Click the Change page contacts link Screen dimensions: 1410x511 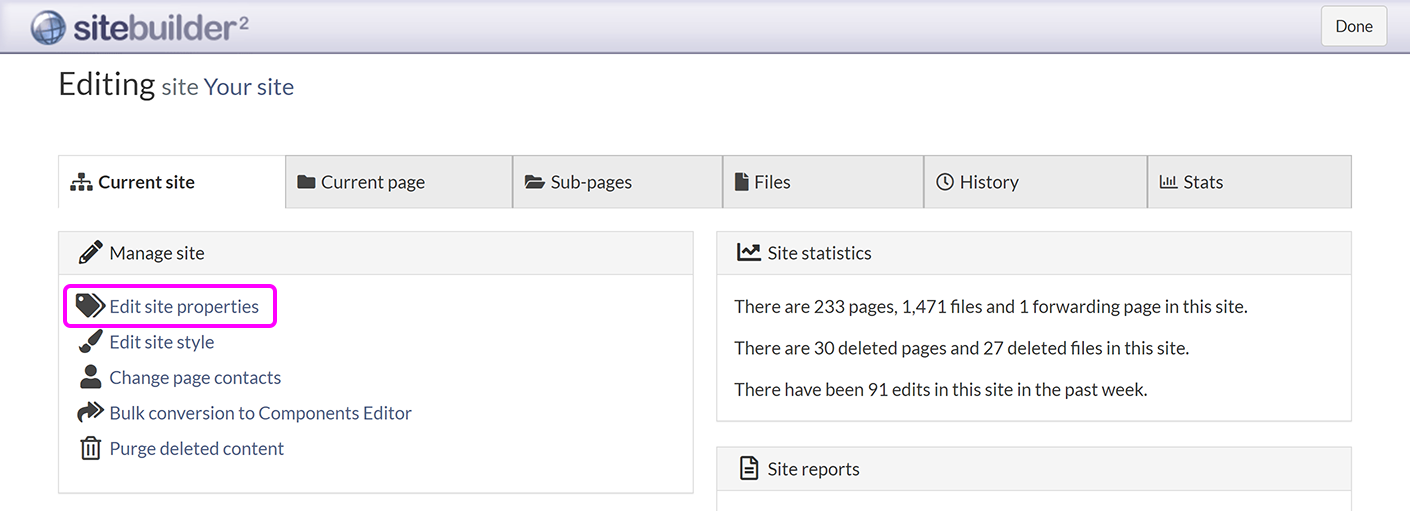[x=195, y=377]
